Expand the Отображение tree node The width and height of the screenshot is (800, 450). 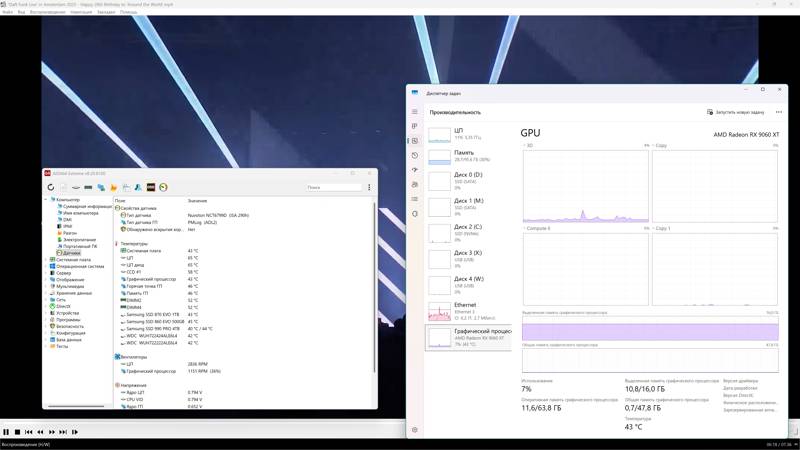point(46,280)
